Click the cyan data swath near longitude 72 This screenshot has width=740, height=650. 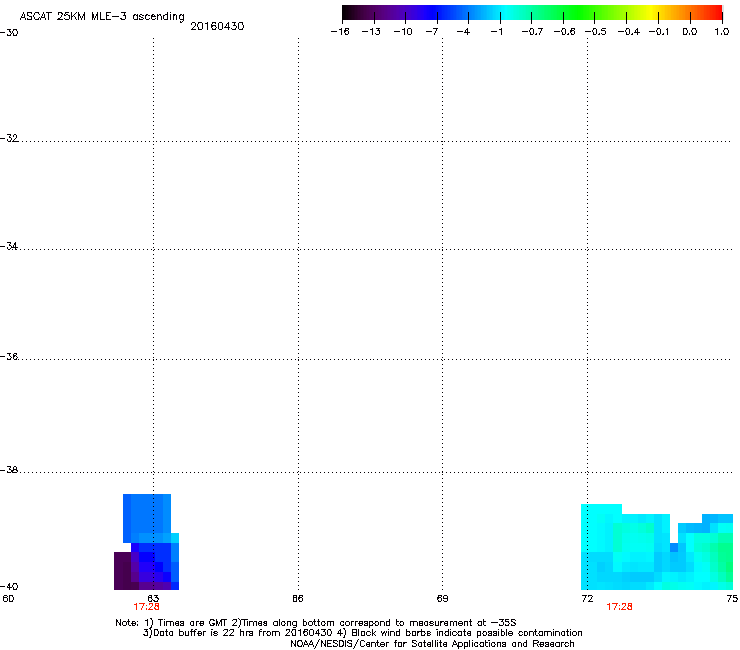[656, 547]
